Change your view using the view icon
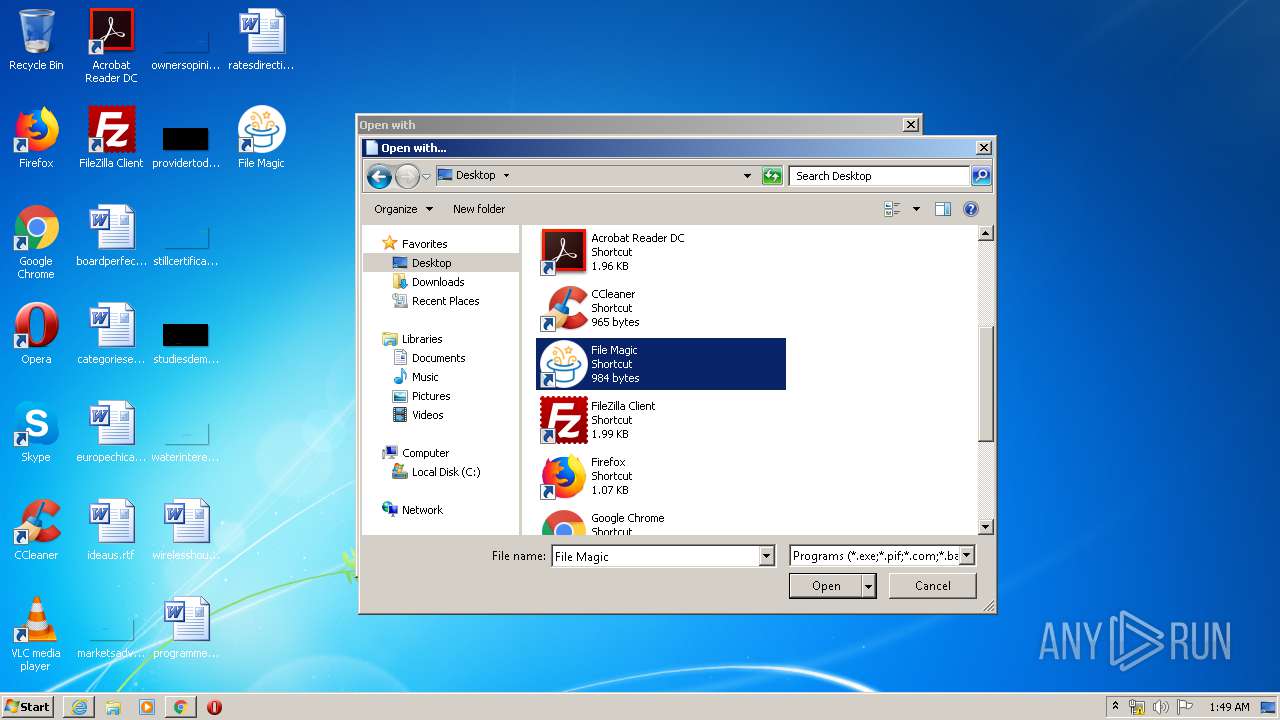This screenshot has height=720, width=1280. click(x=893, y=209)
